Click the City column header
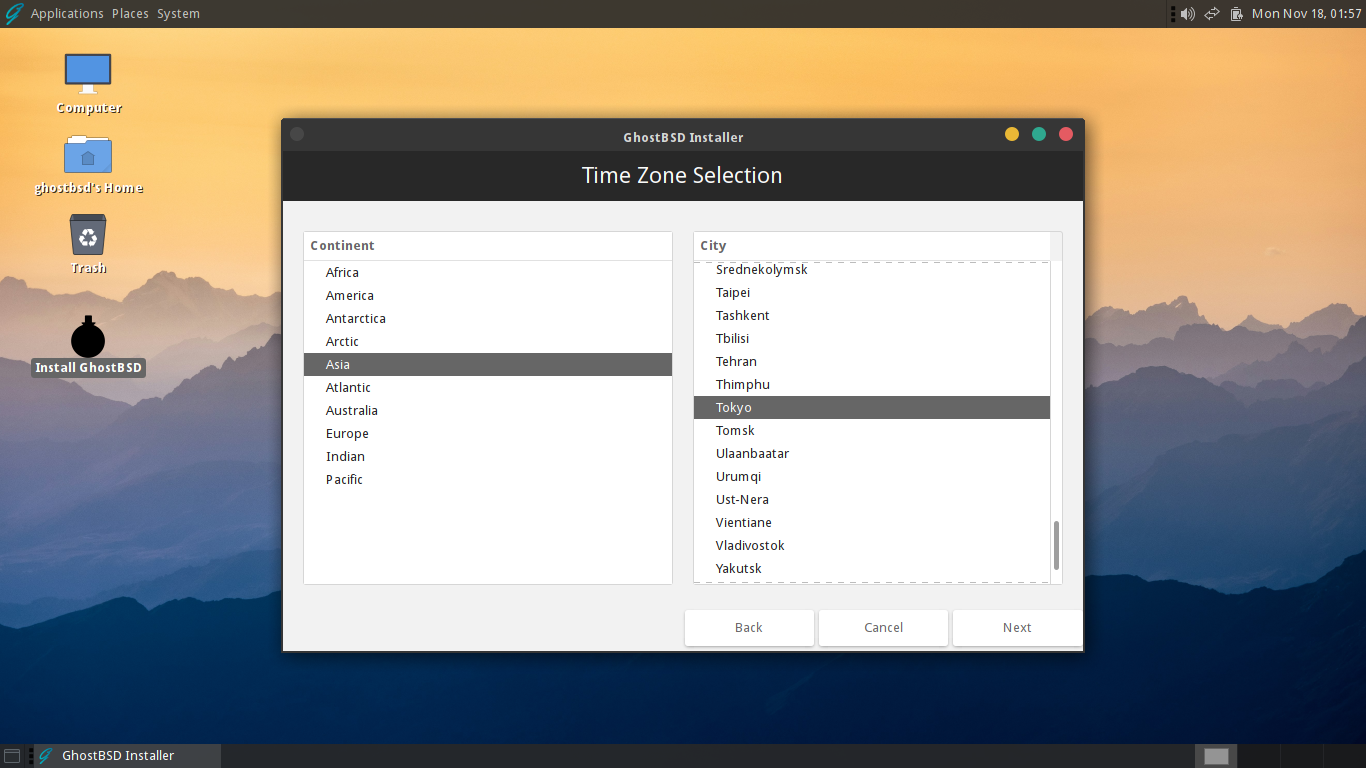Viewport: 1366px width, 768px height. click(872, 246)
